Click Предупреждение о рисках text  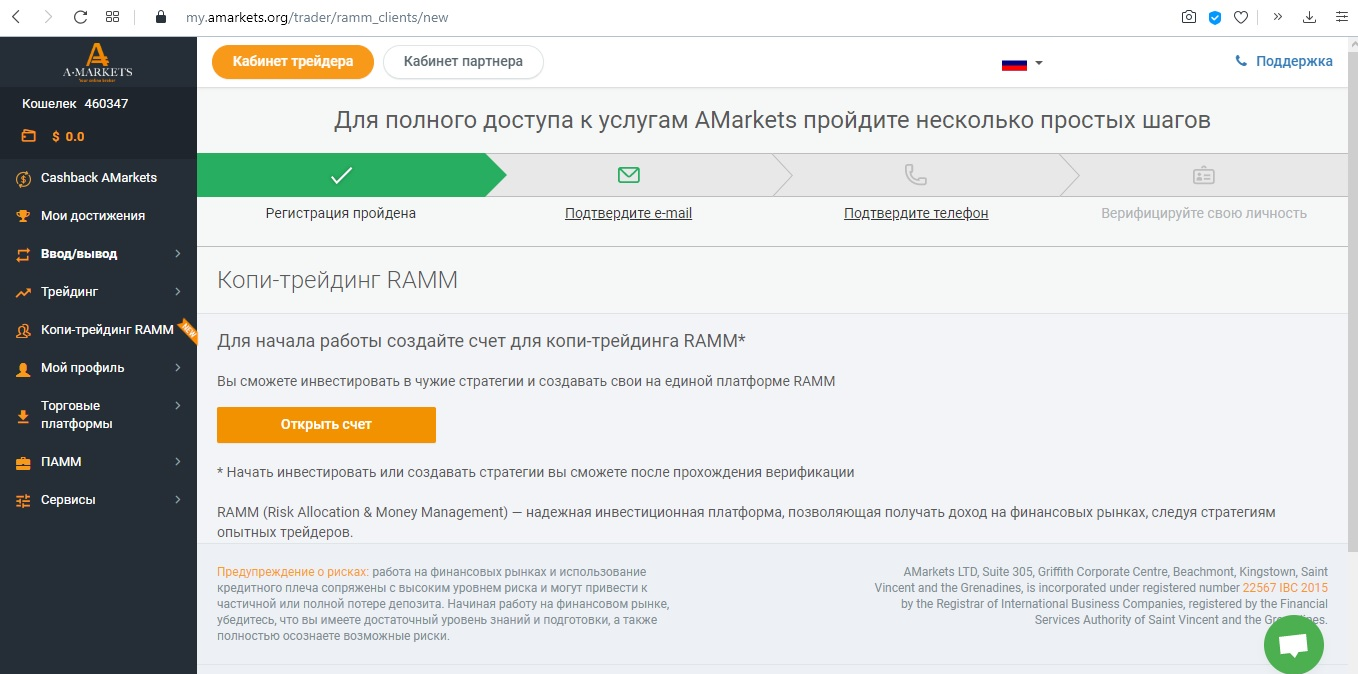[293, 572]
